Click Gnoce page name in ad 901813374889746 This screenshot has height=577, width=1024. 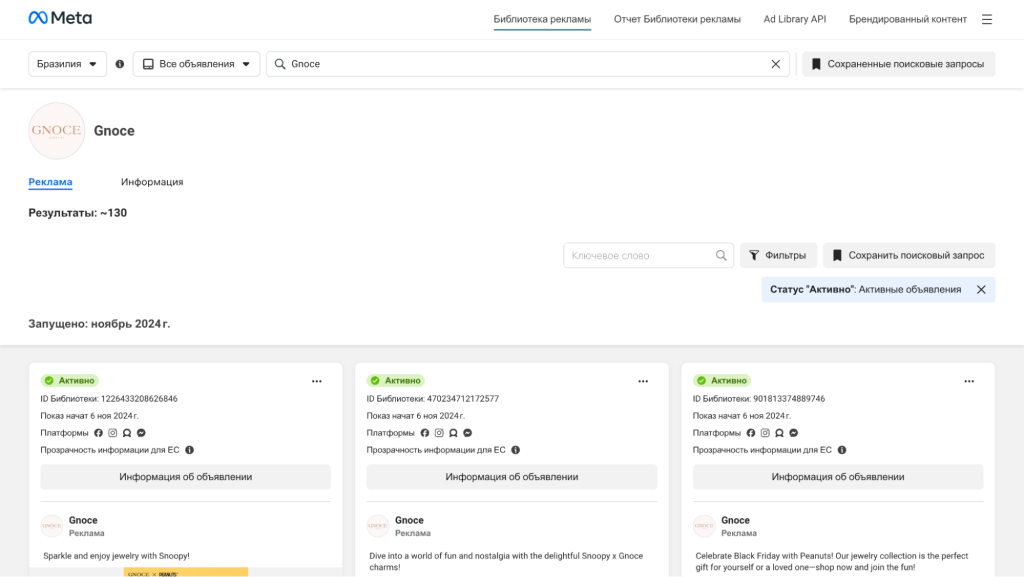(x=735, y=520)
